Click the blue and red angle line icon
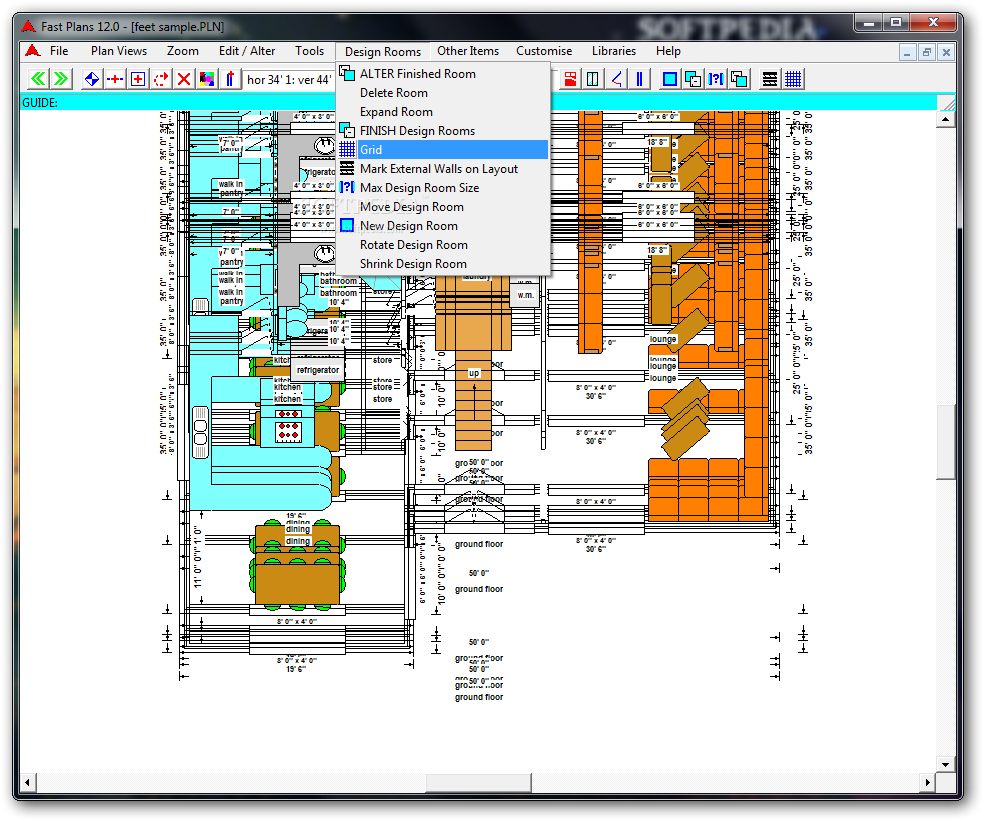The image size is (984, 821). coord(616,79)
